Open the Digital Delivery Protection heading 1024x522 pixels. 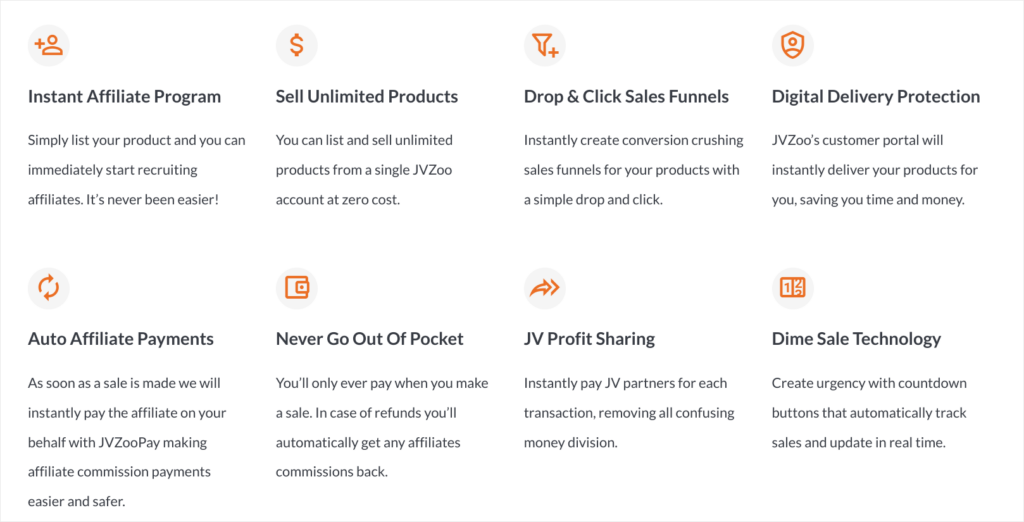(876, 97)
